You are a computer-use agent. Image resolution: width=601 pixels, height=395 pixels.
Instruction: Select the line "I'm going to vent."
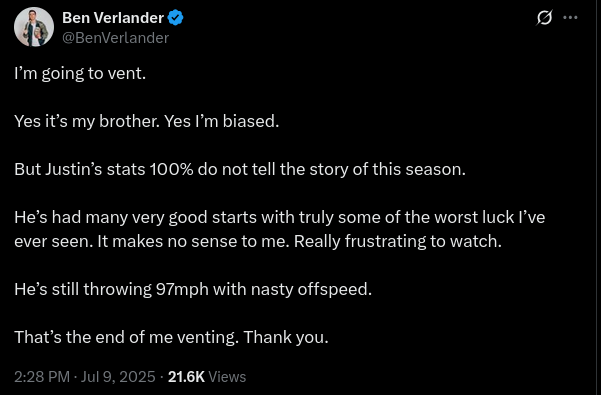click(80, 73)
